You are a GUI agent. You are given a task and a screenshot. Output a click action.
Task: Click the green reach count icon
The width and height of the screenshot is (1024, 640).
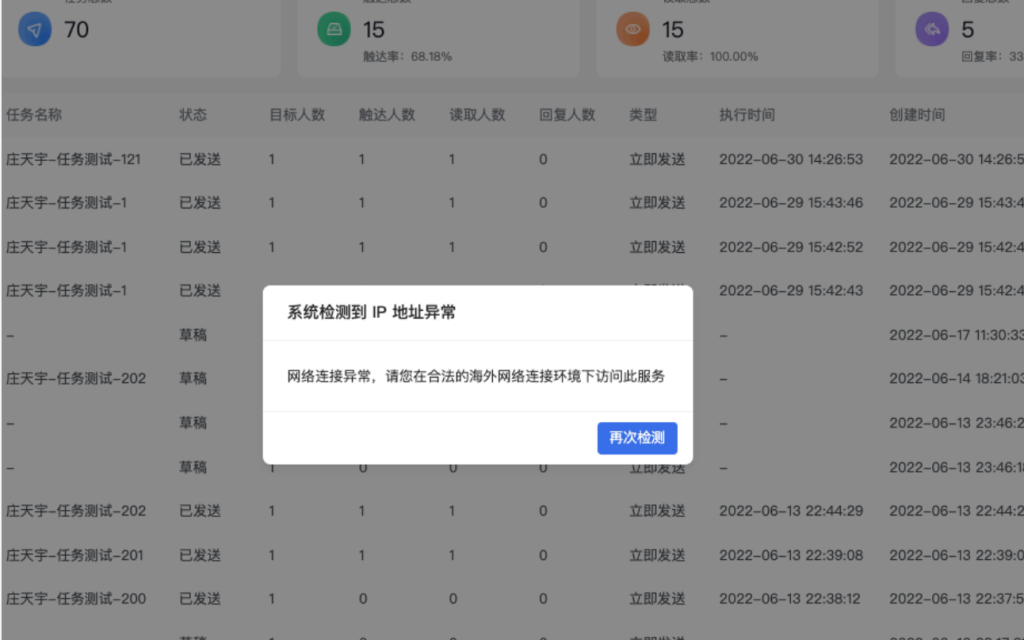(334, 30)
